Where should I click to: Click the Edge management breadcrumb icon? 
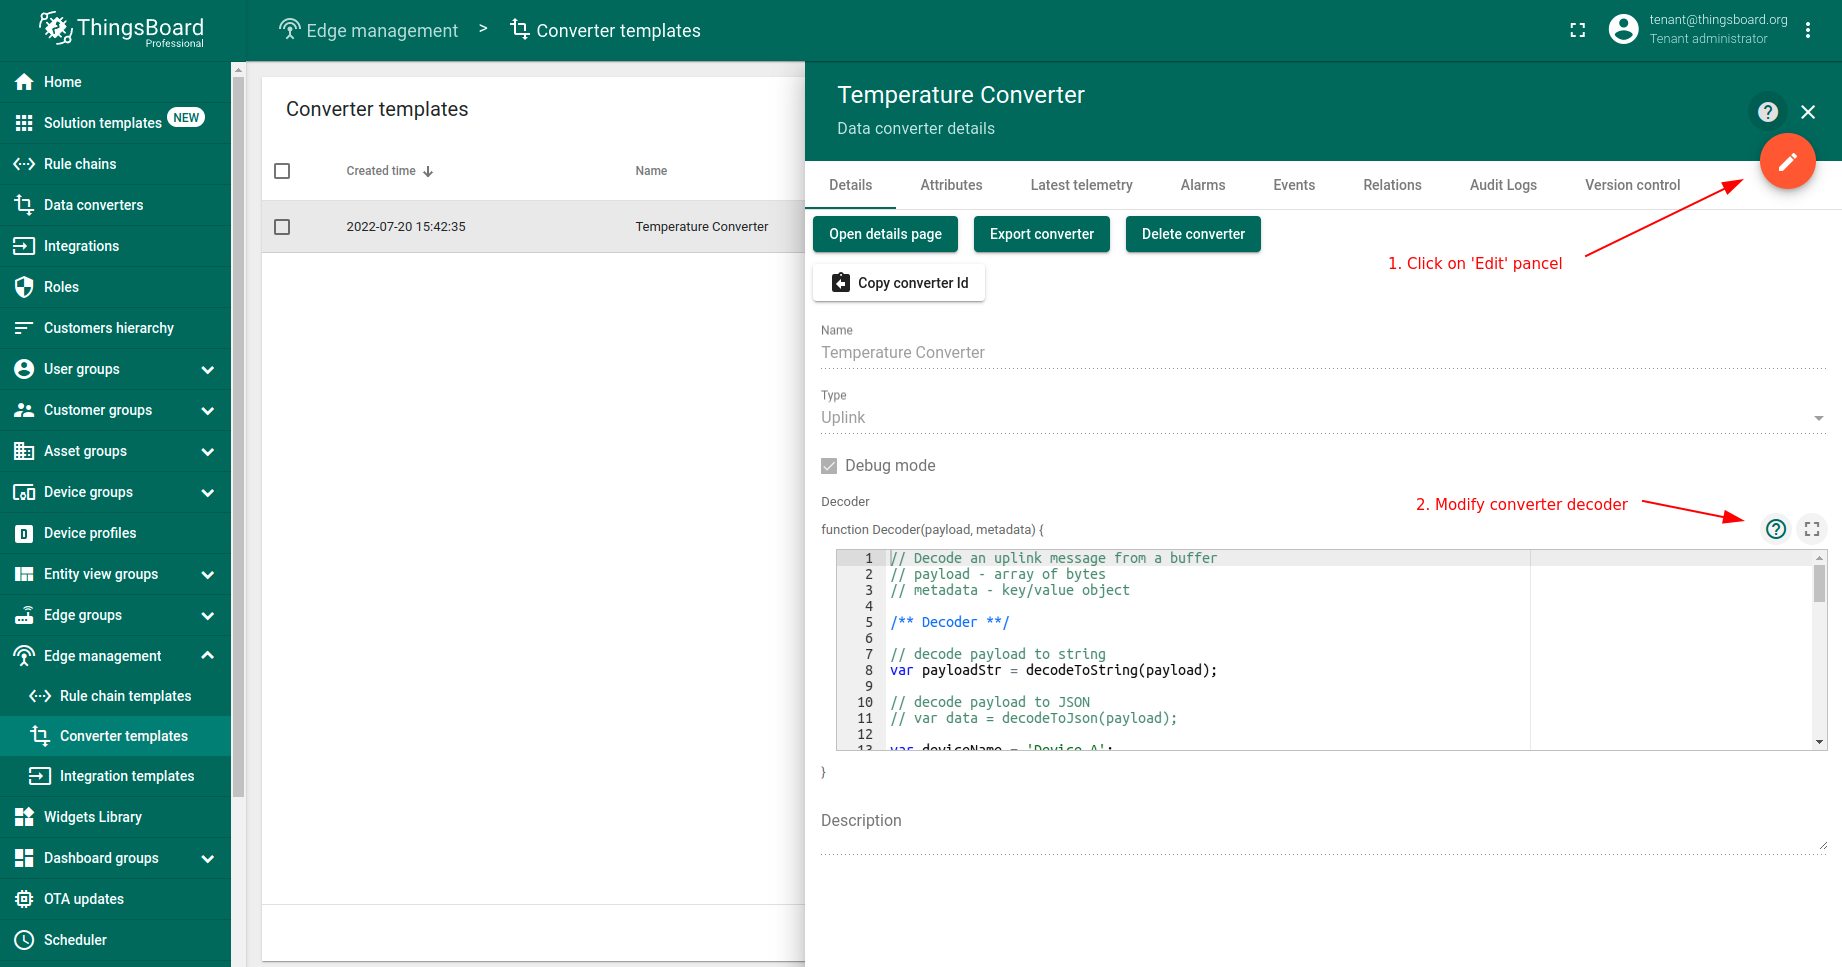click(x=290, y=29)
